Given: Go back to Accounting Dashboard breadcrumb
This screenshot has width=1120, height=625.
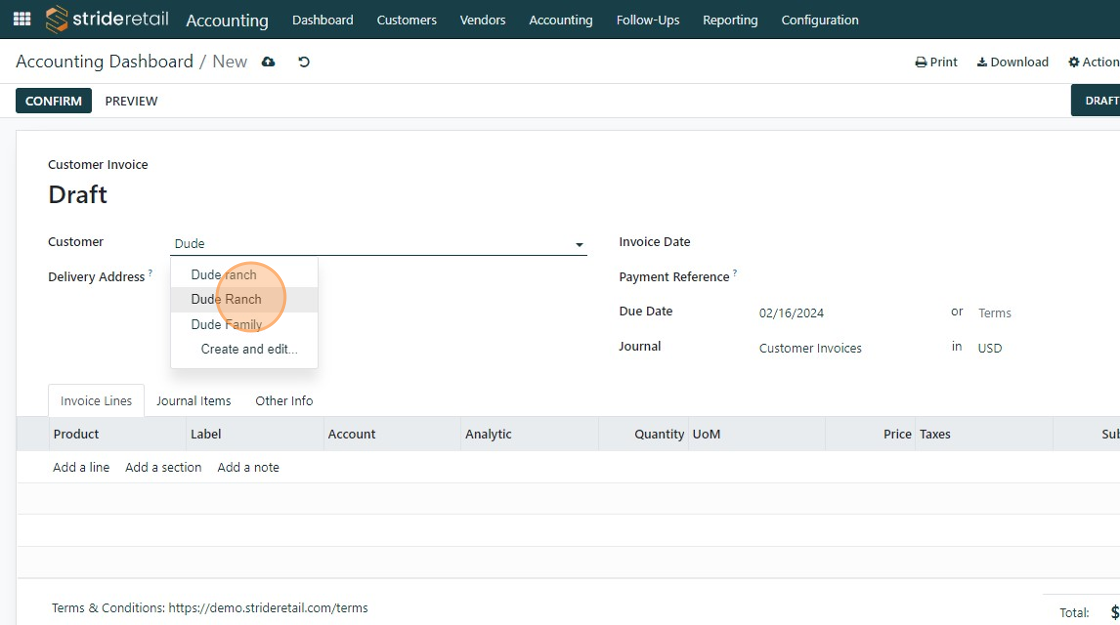Looking at the screenshot, I should pyautogui.click(x=104, y=61).
